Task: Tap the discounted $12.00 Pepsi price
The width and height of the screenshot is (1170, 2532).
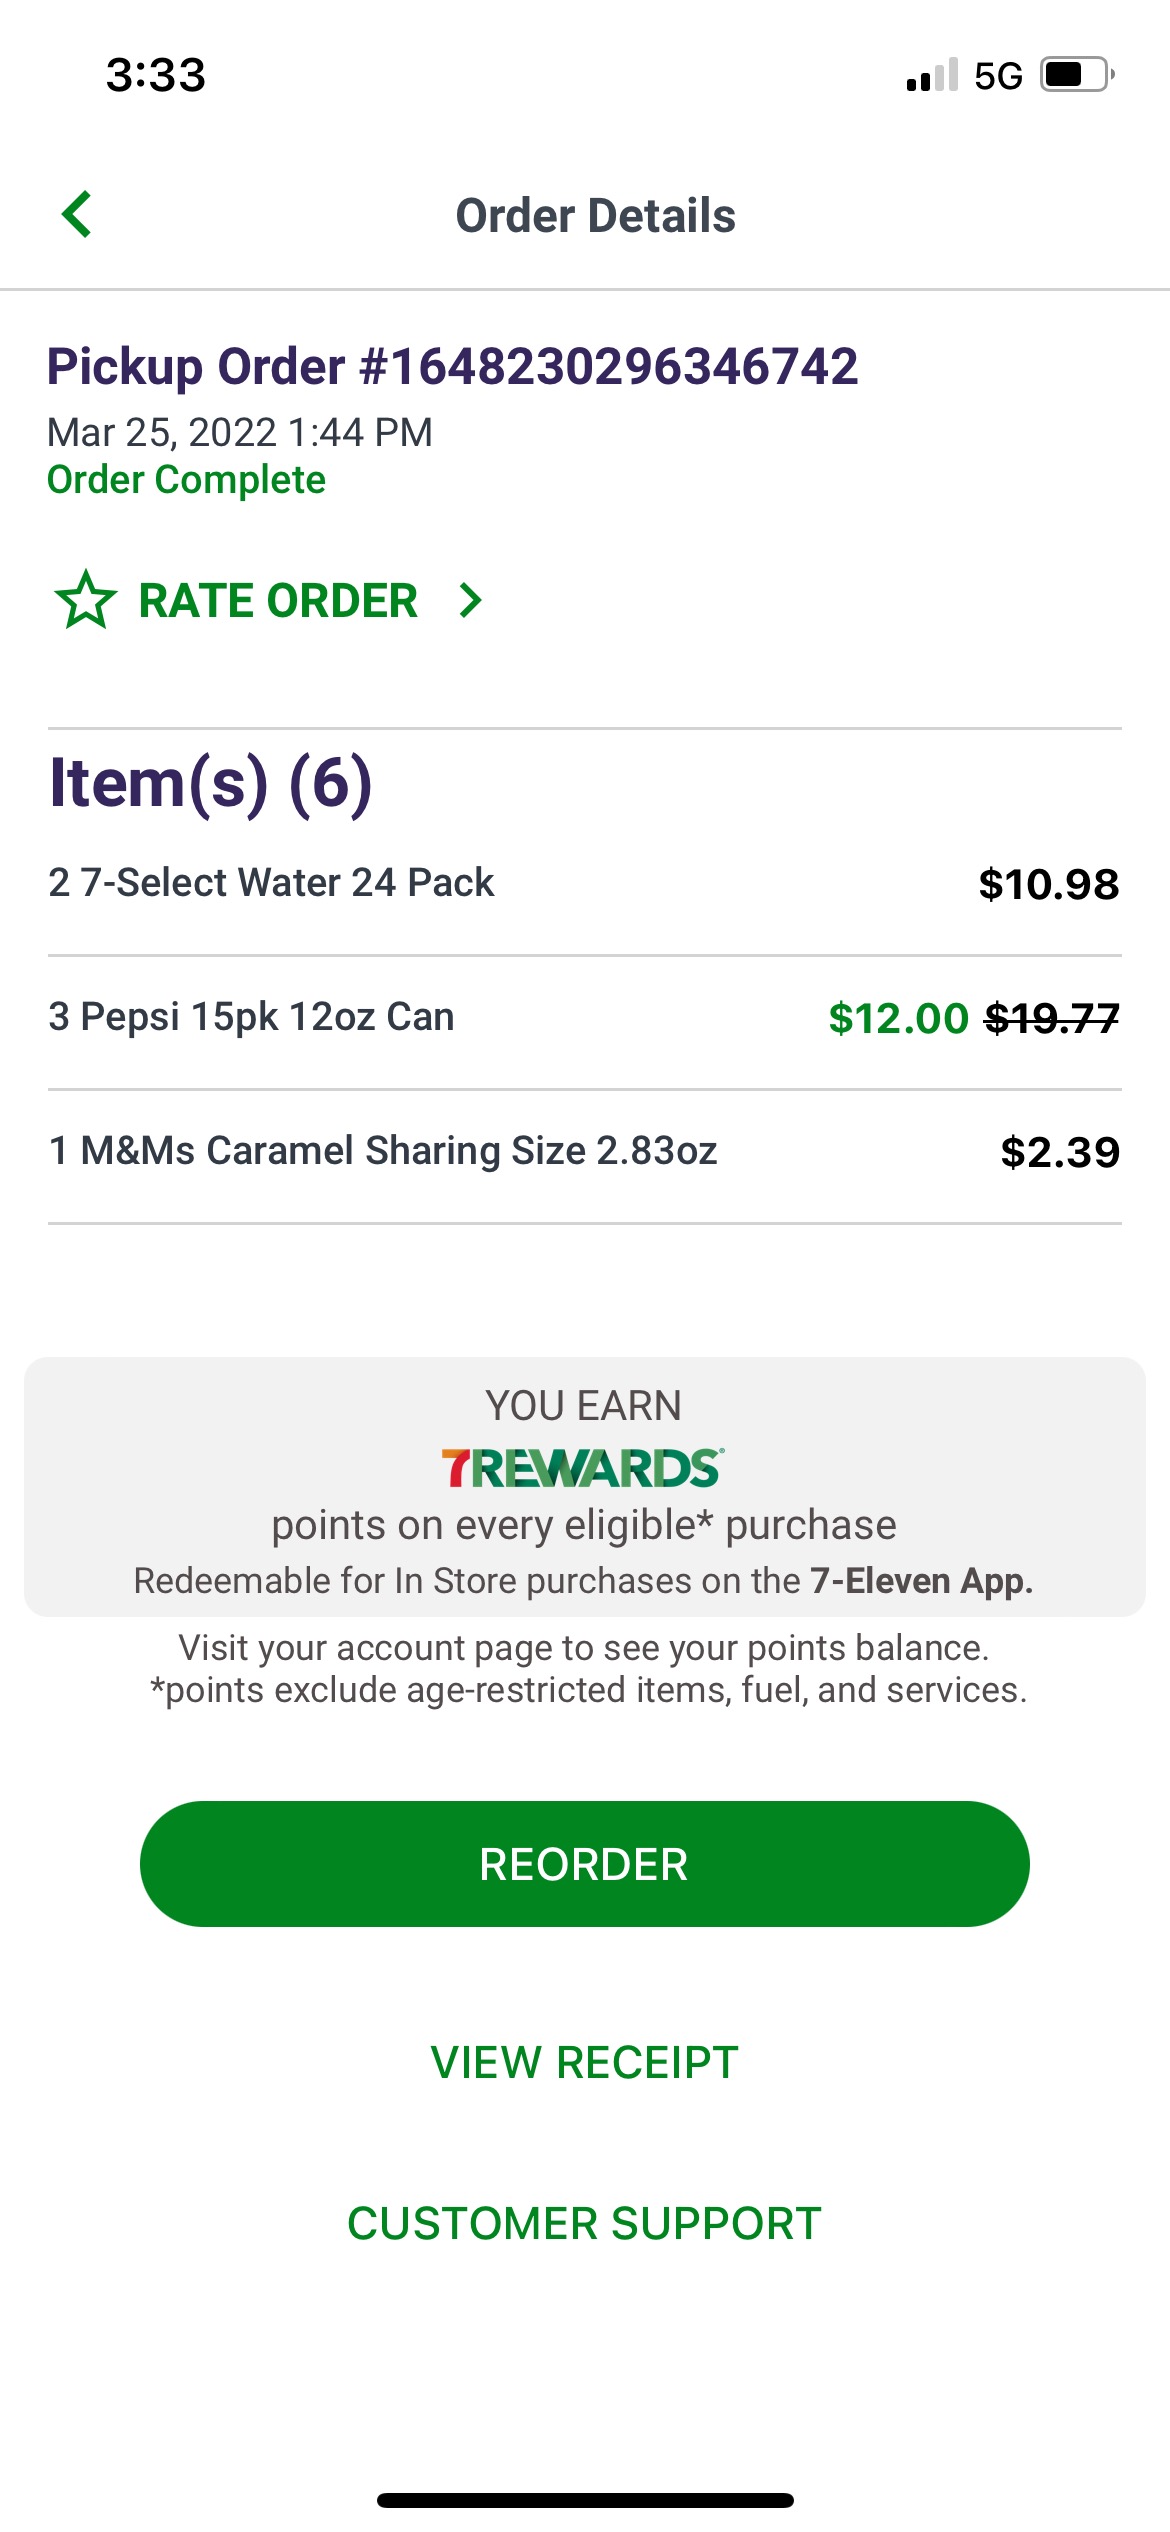Action: pos(898,1019)
